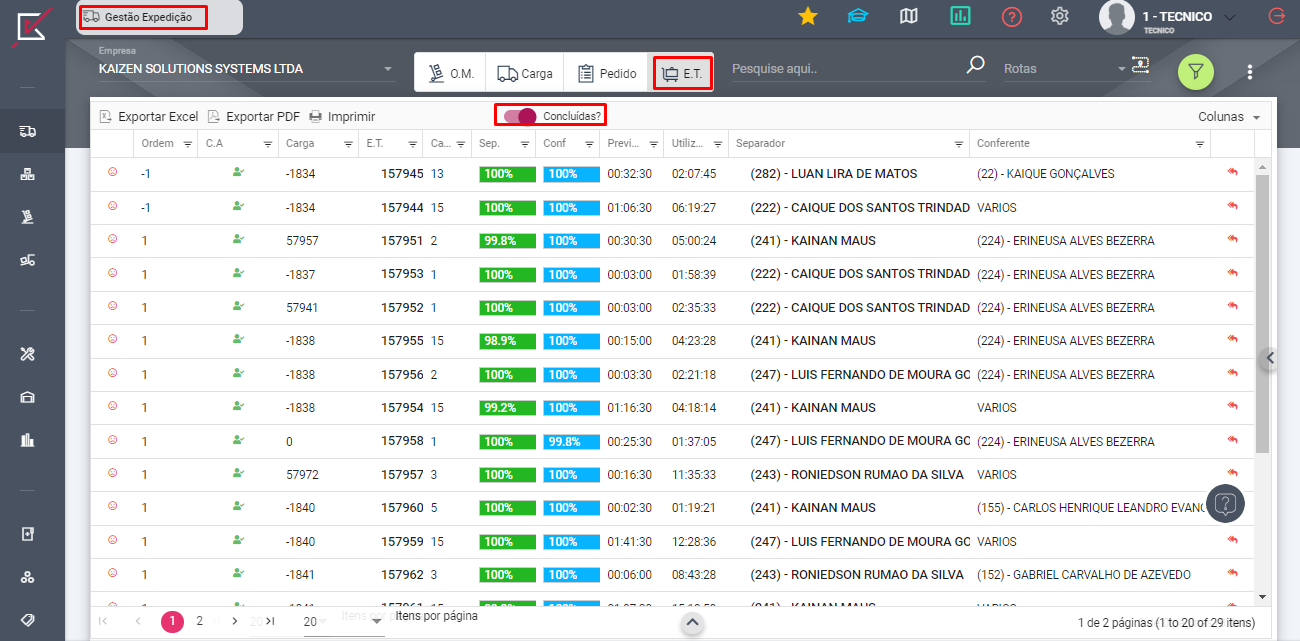The width and height of the screenshot is (1300, 641).
Task: Click the red help question mark icon
Action: tap(1011, 16)
